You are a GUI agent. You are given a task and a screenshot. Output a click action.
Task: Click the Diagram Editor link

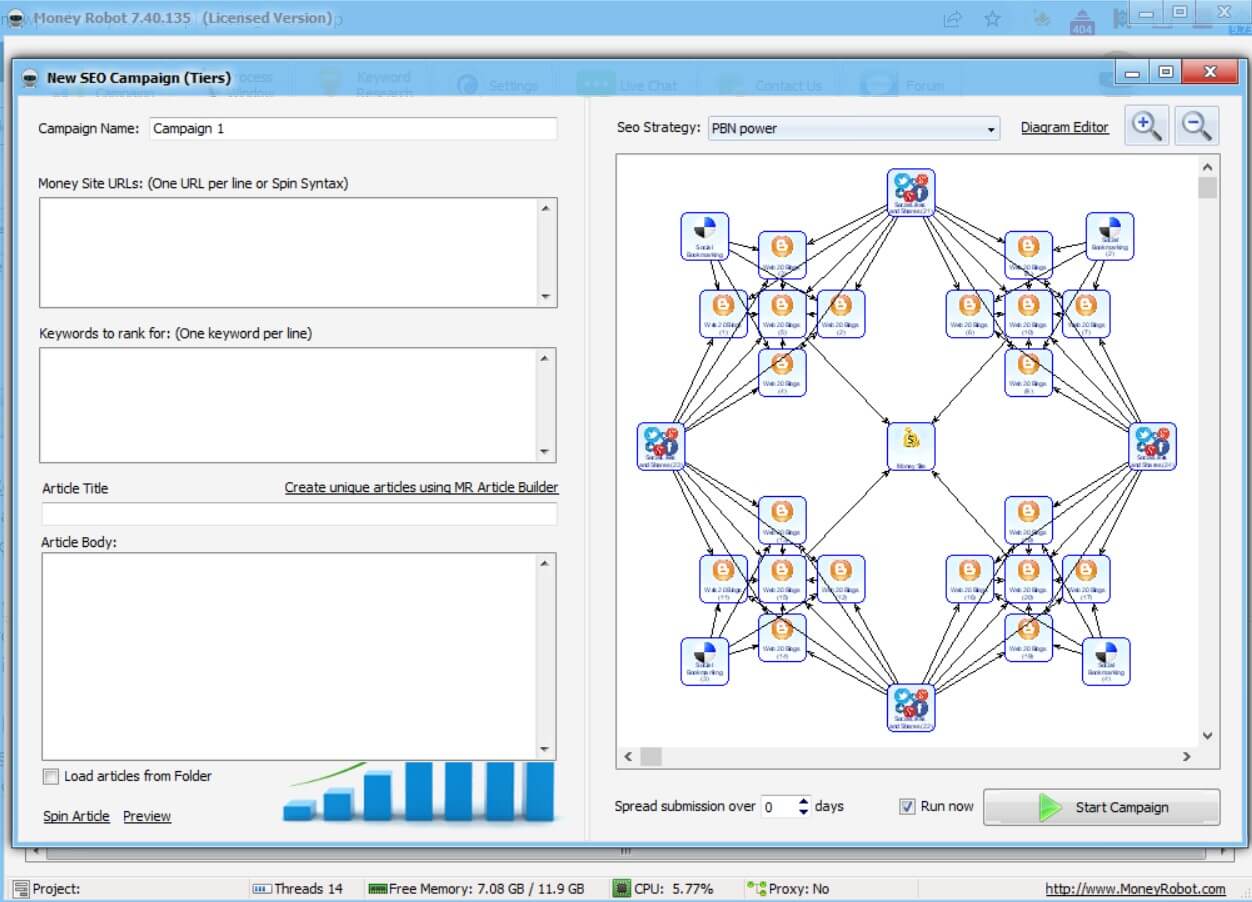[1065, 127]
